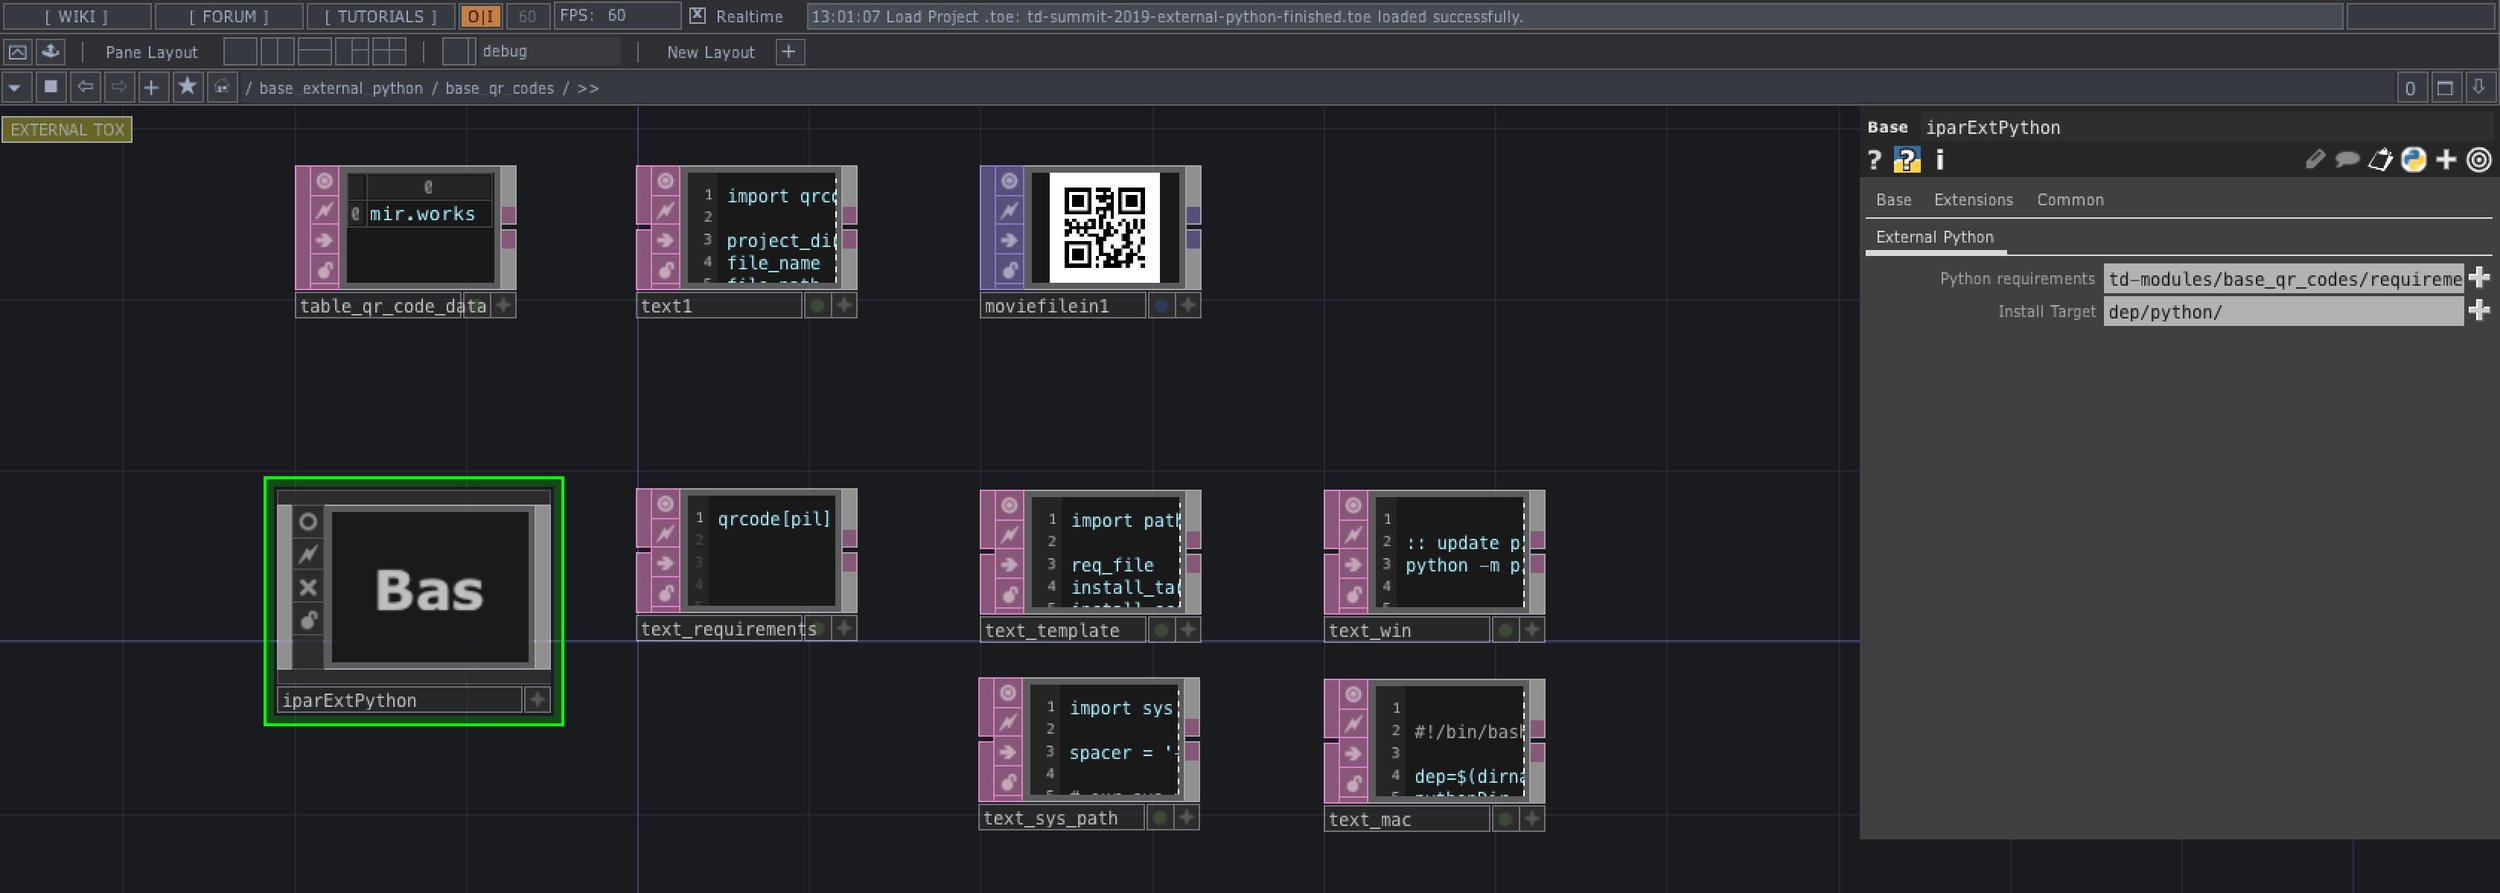Image resolution: width=2500 pixels, height=893 pixels.
Task: Click the clipboard copy parameters icon
Action: 2380,160
